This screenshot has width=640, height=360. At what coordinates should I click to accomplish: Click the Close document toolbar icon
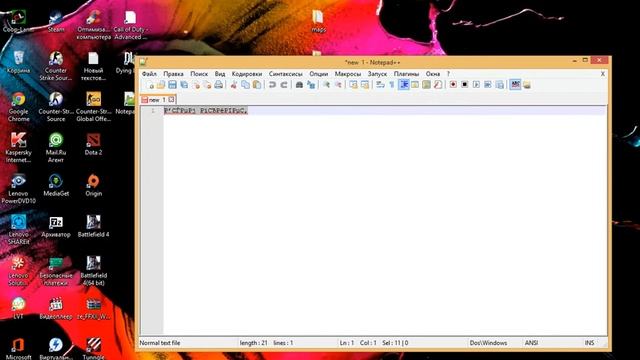[196, 85]
